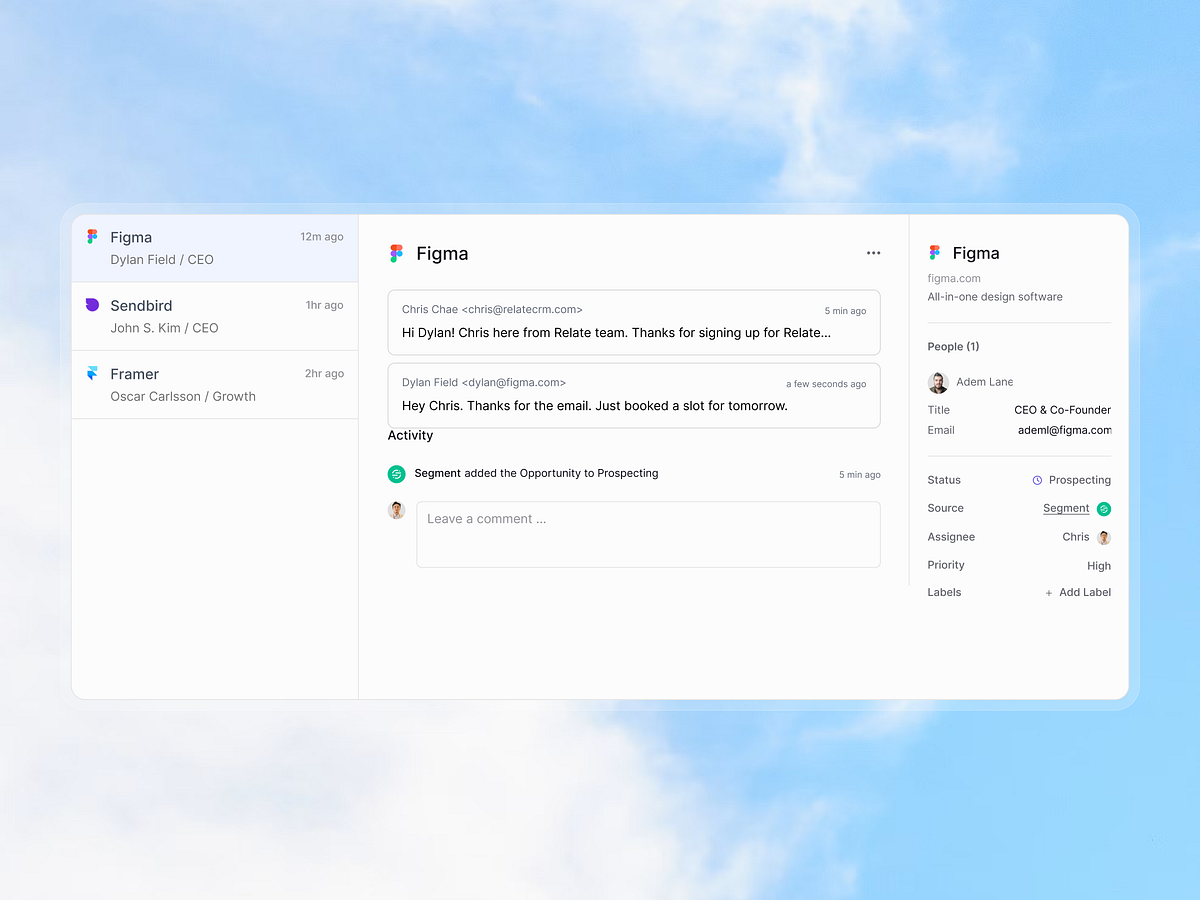The image size is (1200, 900).
Task: Click the green Segment icon in Source row
Action: (x=1104, y=509)
